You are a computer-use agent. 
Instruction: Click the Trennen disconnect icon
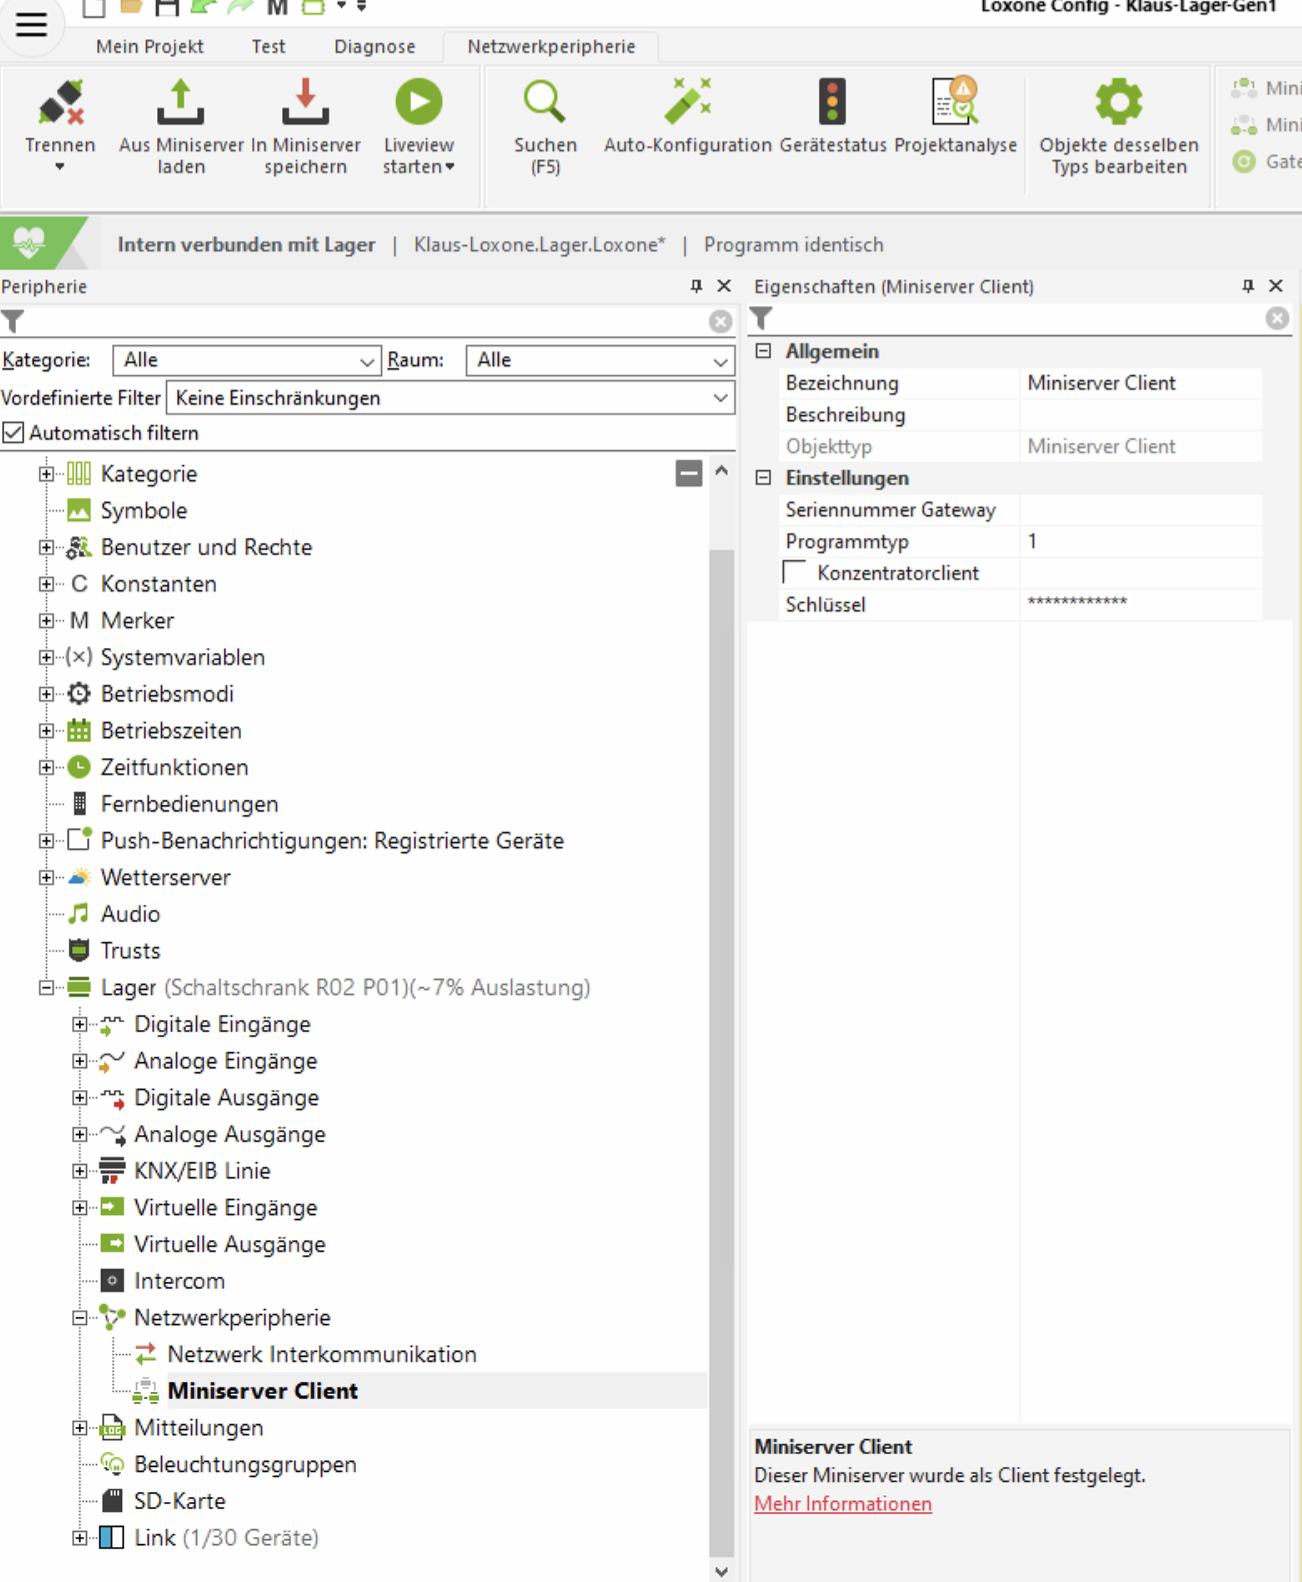60,103
